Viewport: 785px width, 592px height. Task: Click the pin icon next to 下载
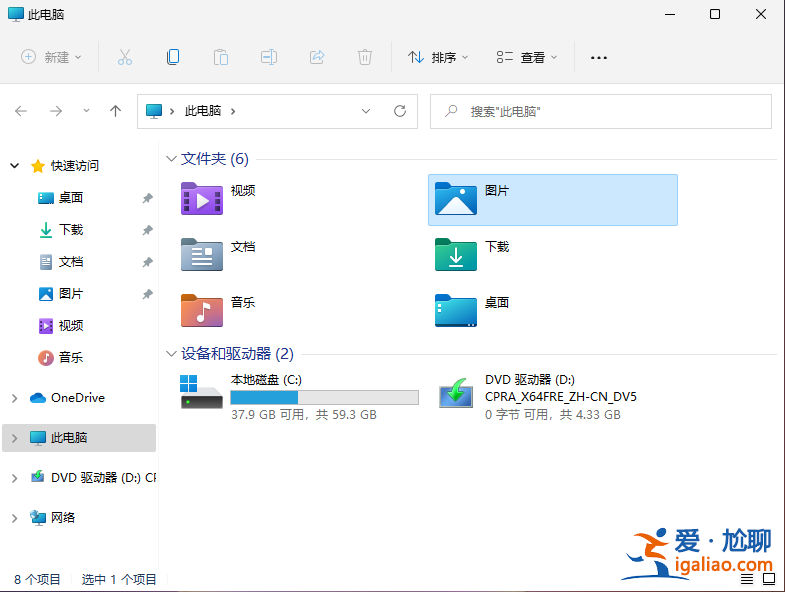coord(147,230)
